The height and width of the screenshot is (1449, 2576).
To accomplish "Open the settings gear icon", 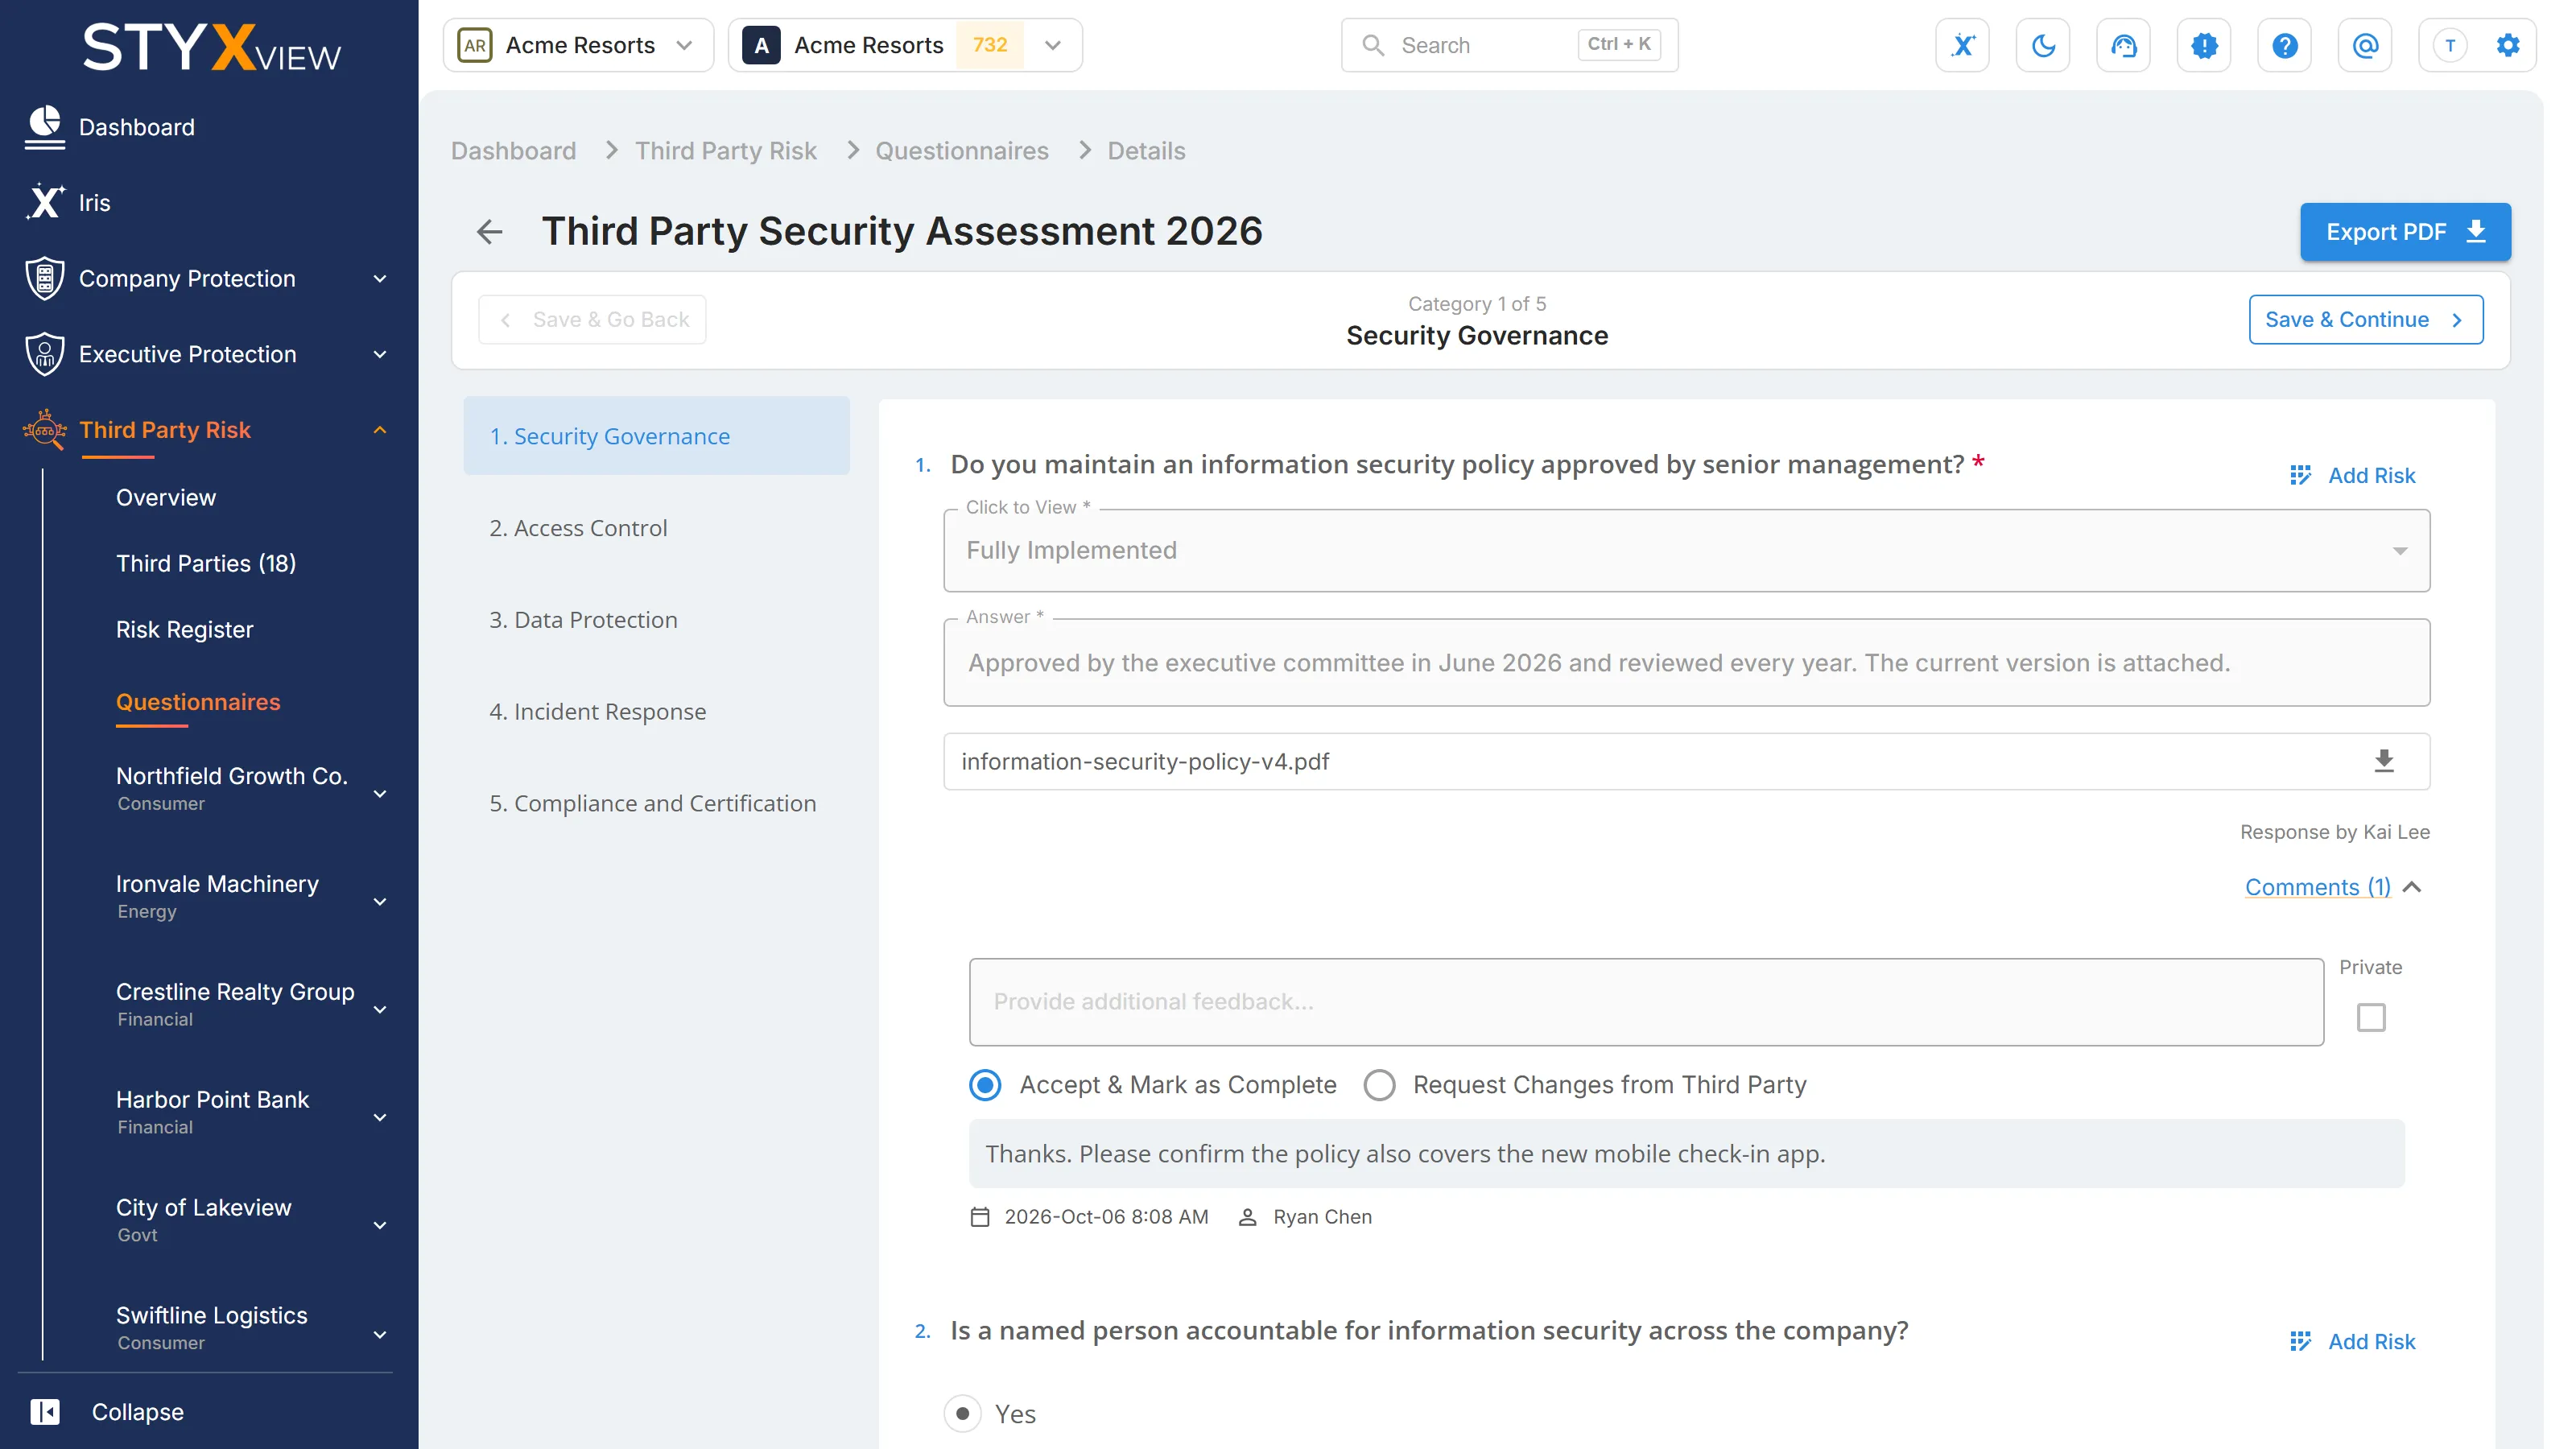I will click(2508, 45).
